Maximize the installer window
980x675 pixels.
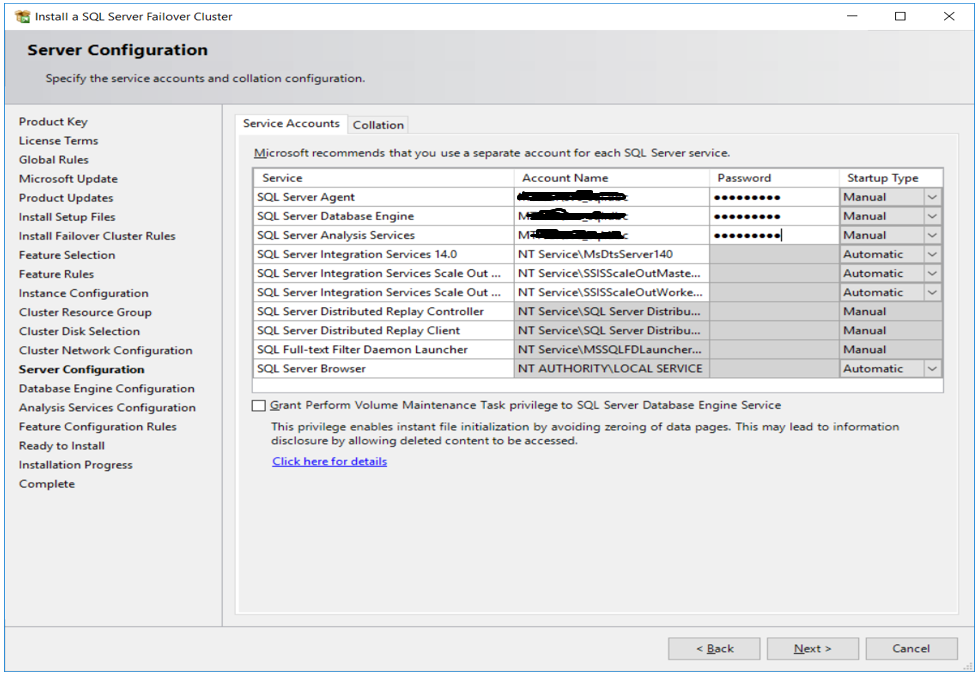point(900,16)
